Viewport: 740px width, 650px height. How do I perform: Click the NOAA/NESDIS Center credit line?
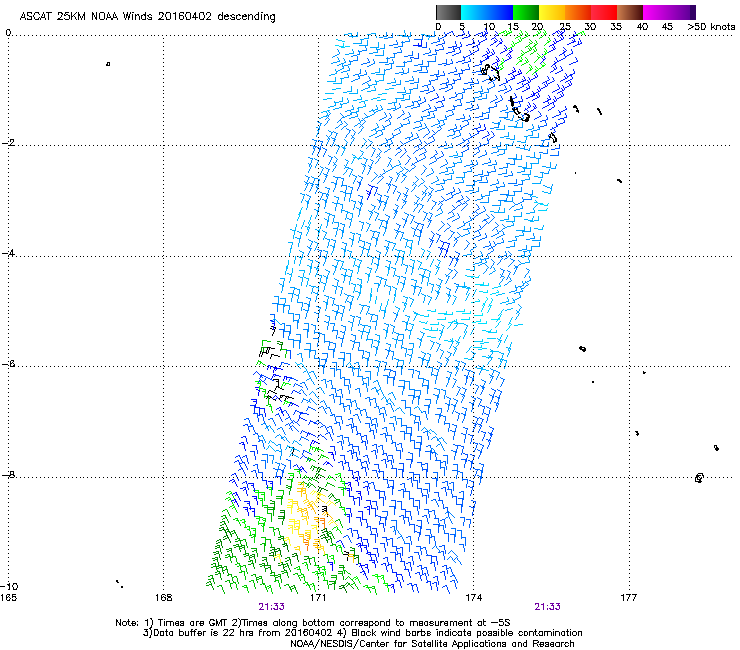pyautogui.click(x=432, y=644)
